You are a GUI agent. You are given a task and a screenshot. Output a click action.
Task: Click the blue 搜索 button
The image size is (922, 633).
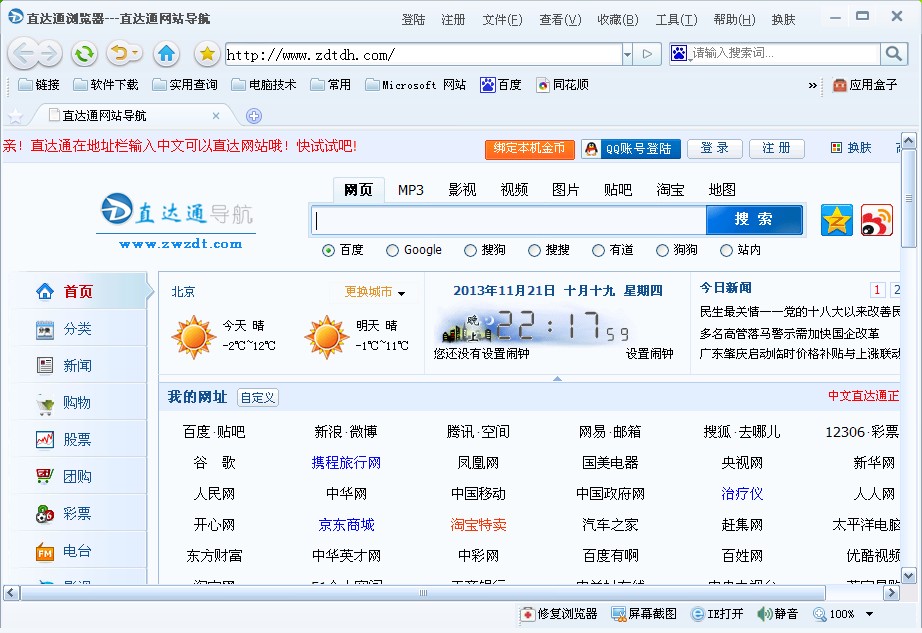(x=754, y=220)
